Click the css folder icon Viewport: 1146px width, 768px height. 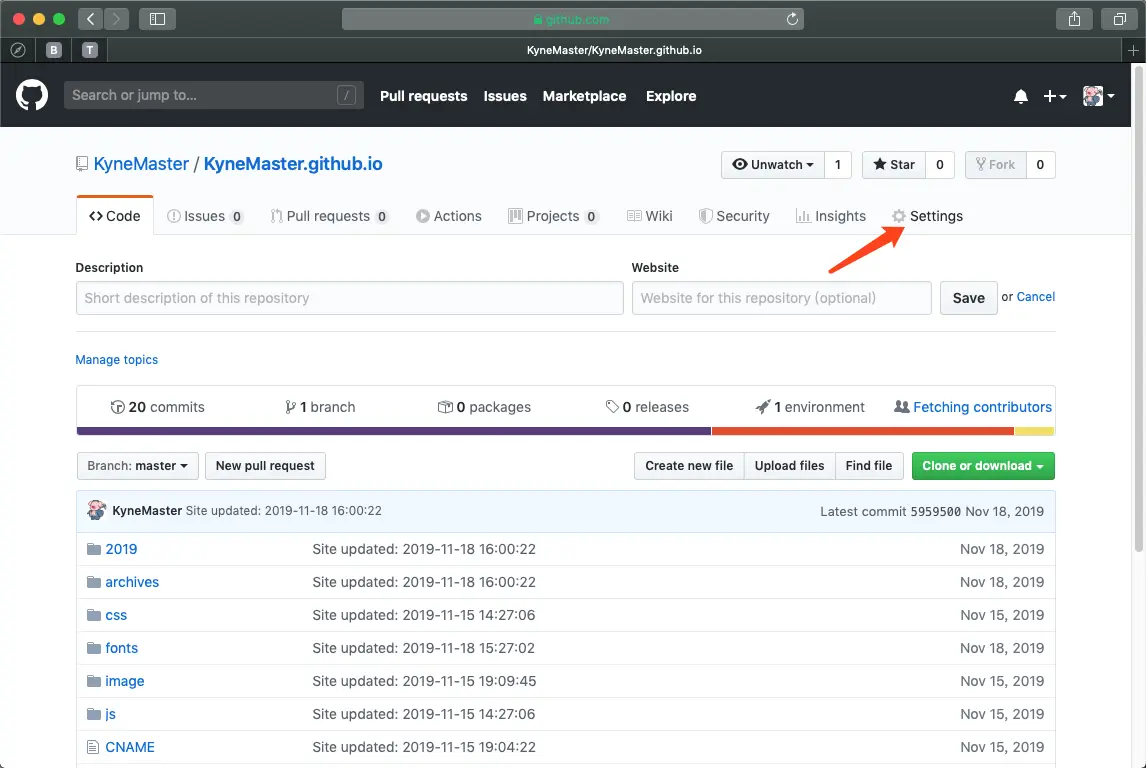click(x=94, y=615)
